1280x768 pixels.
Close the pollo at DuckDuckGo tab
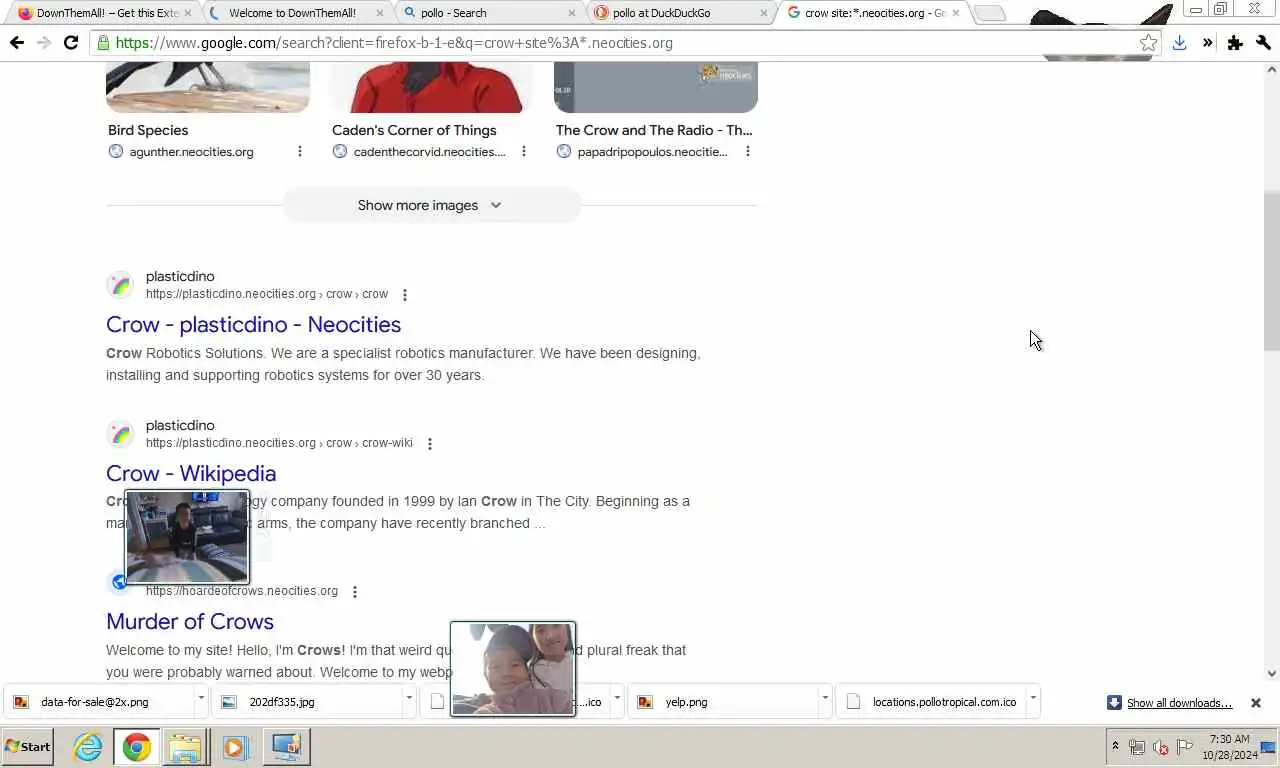pos(764,13)
